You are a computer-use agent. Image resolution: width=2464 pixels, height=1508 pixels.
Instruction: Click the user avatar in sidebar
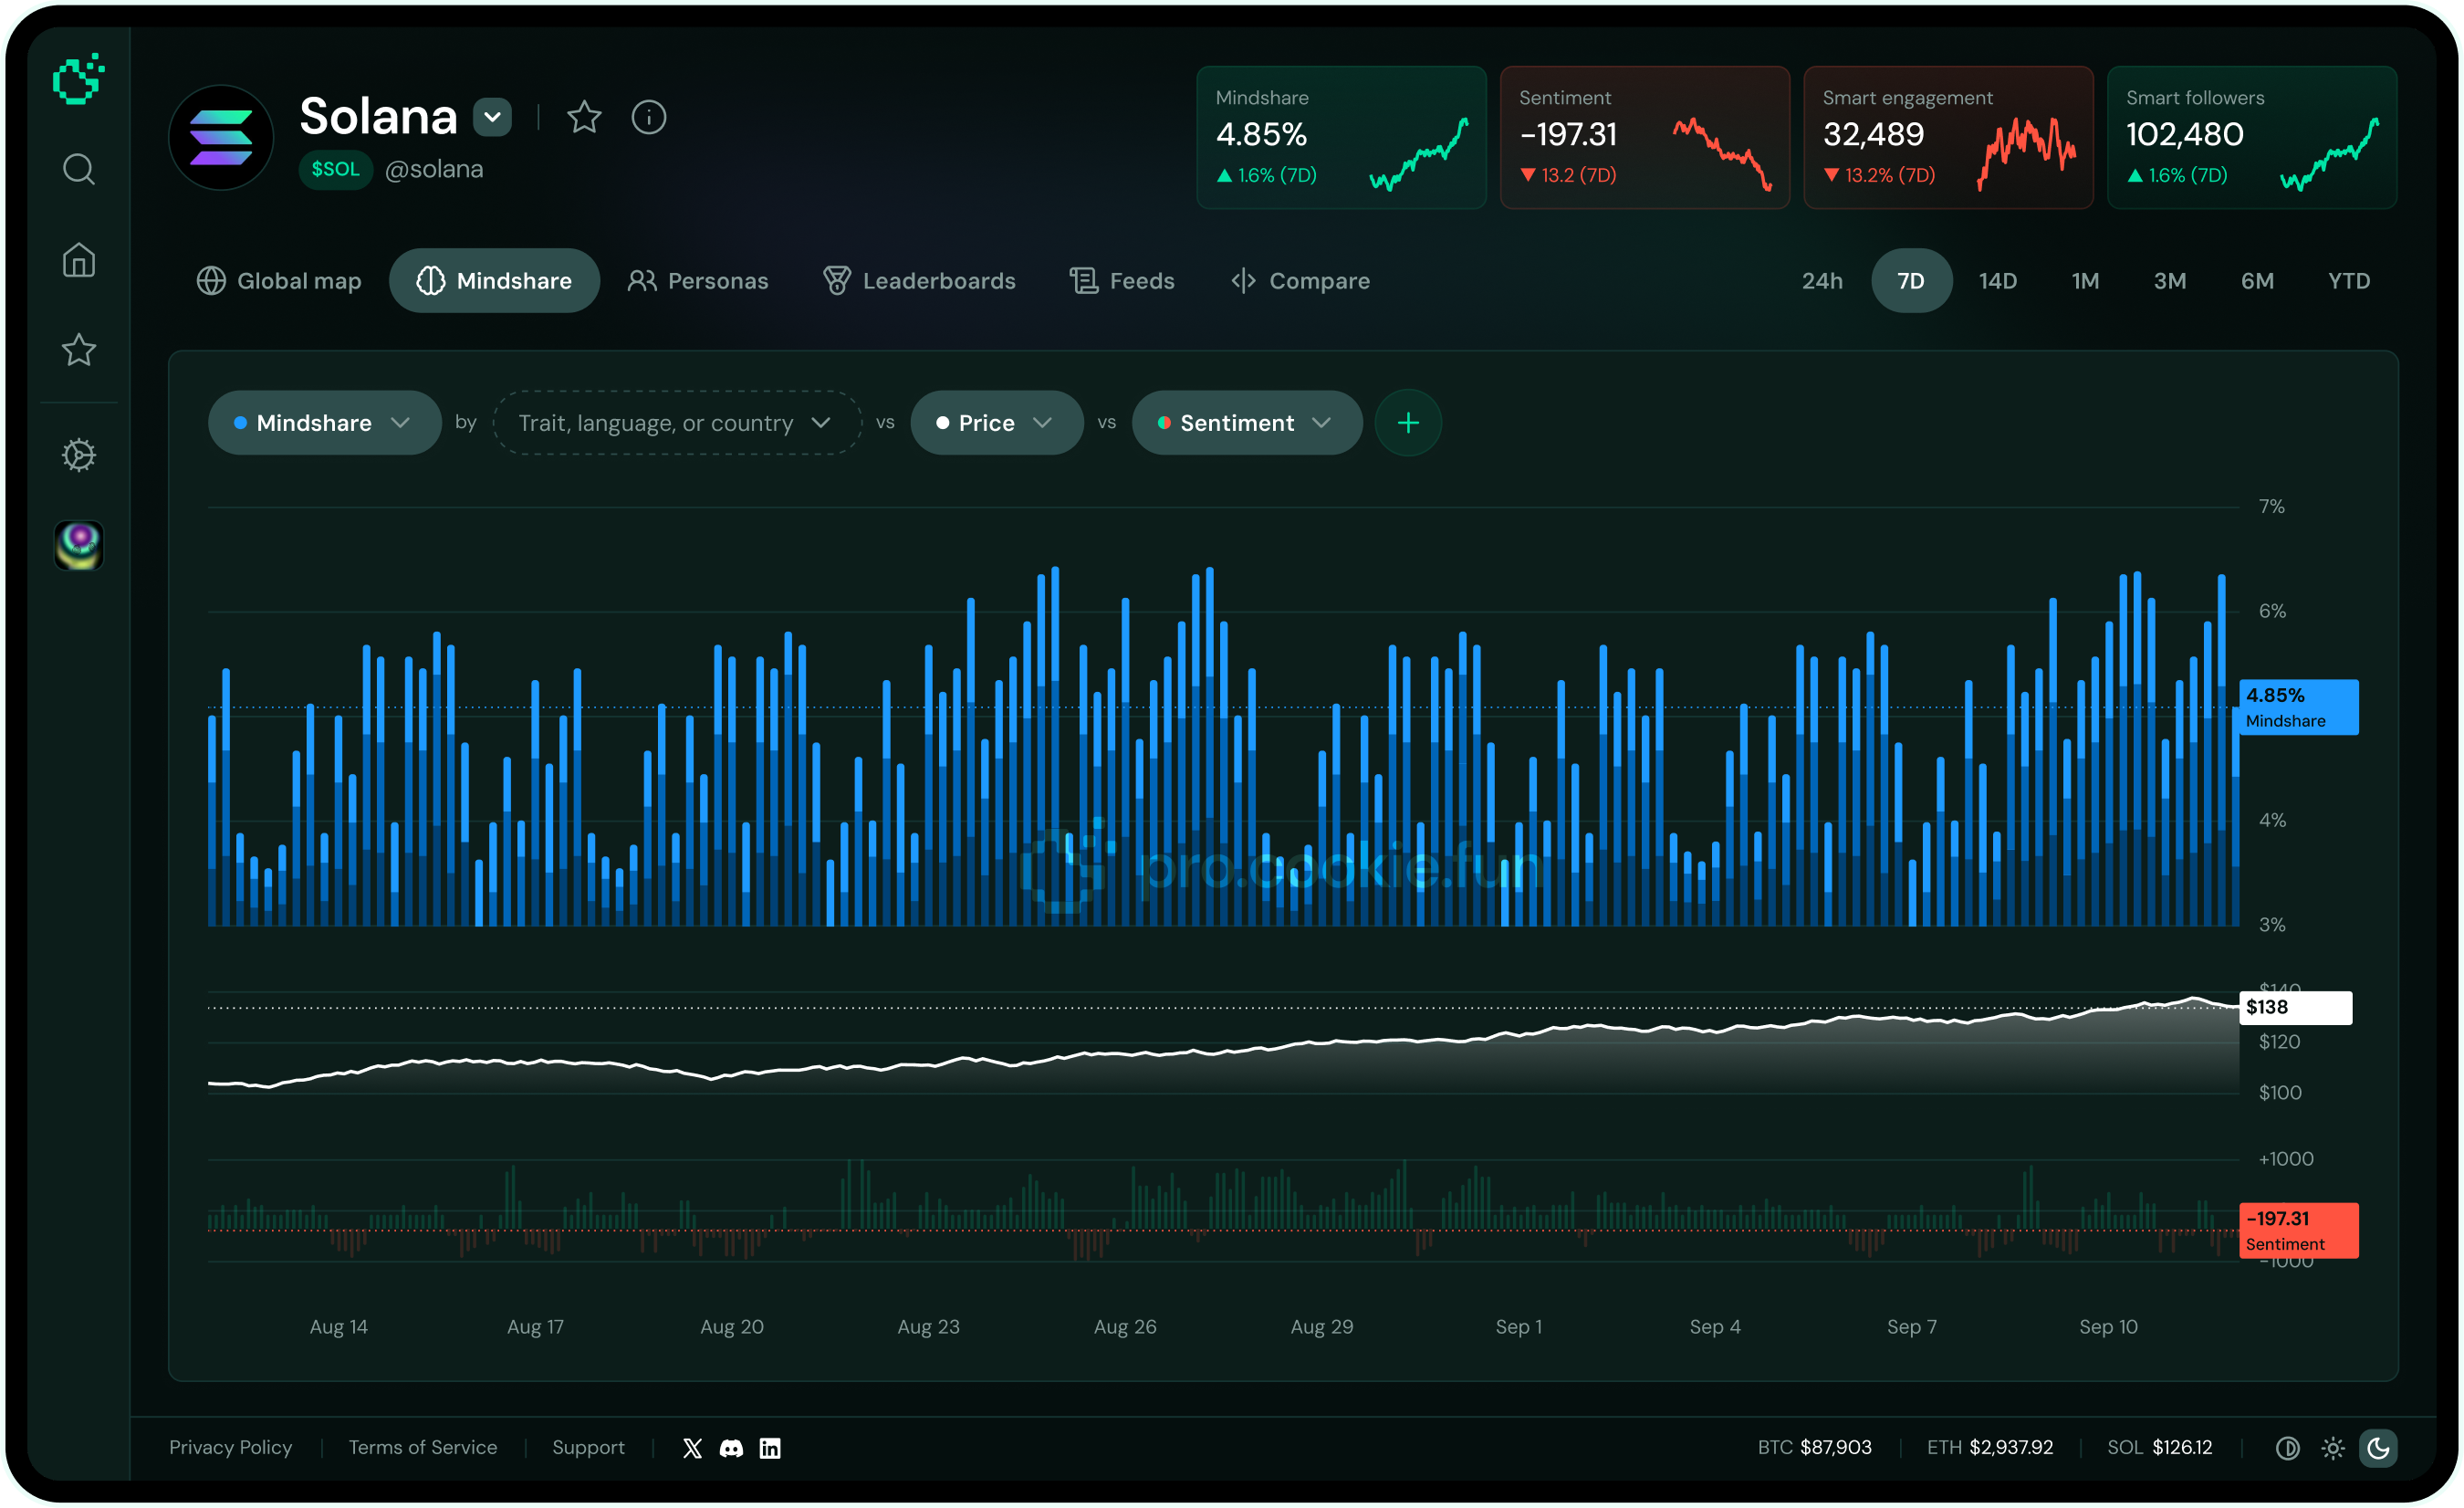(79, 545)
